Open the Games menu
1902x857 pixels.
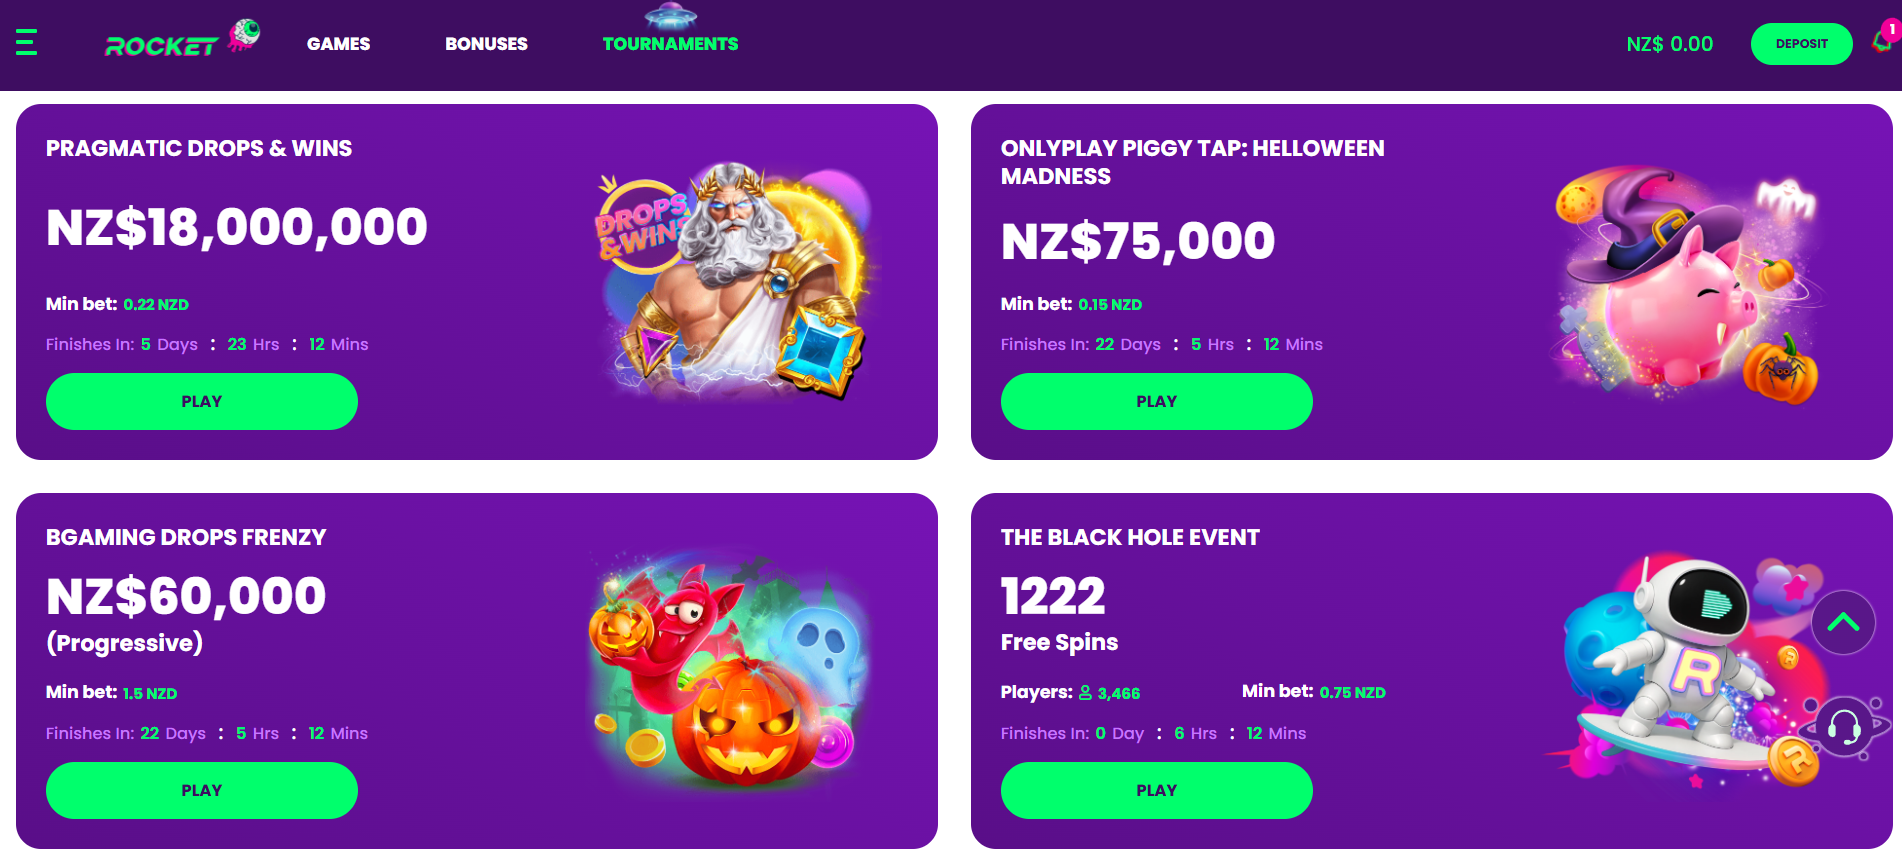tap(338, 44)
